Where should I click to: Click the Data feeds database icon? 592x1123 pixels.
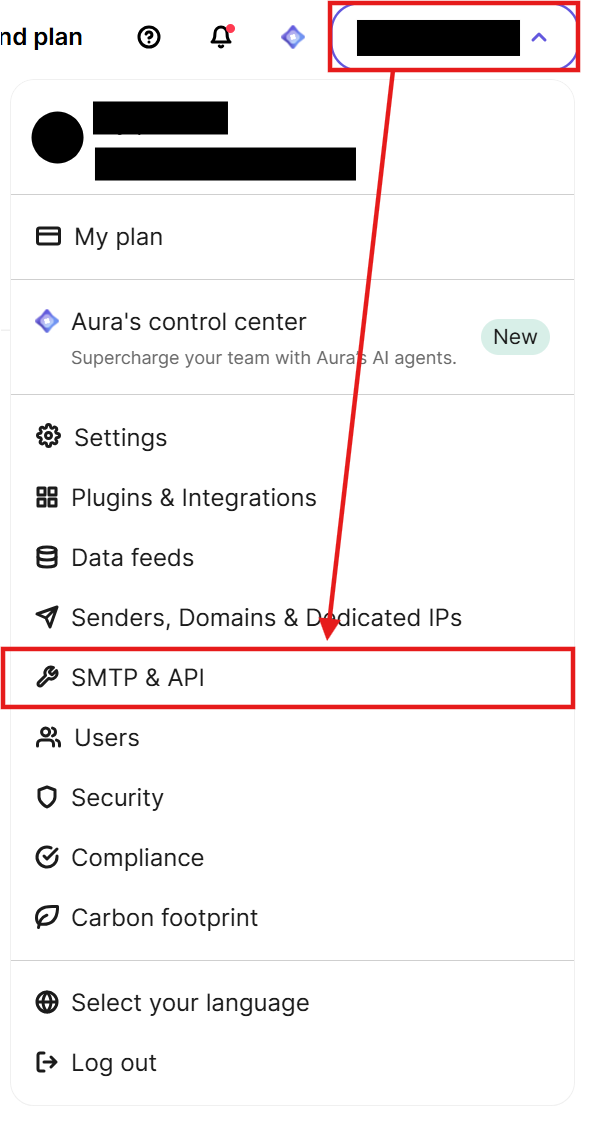point(47,557)
